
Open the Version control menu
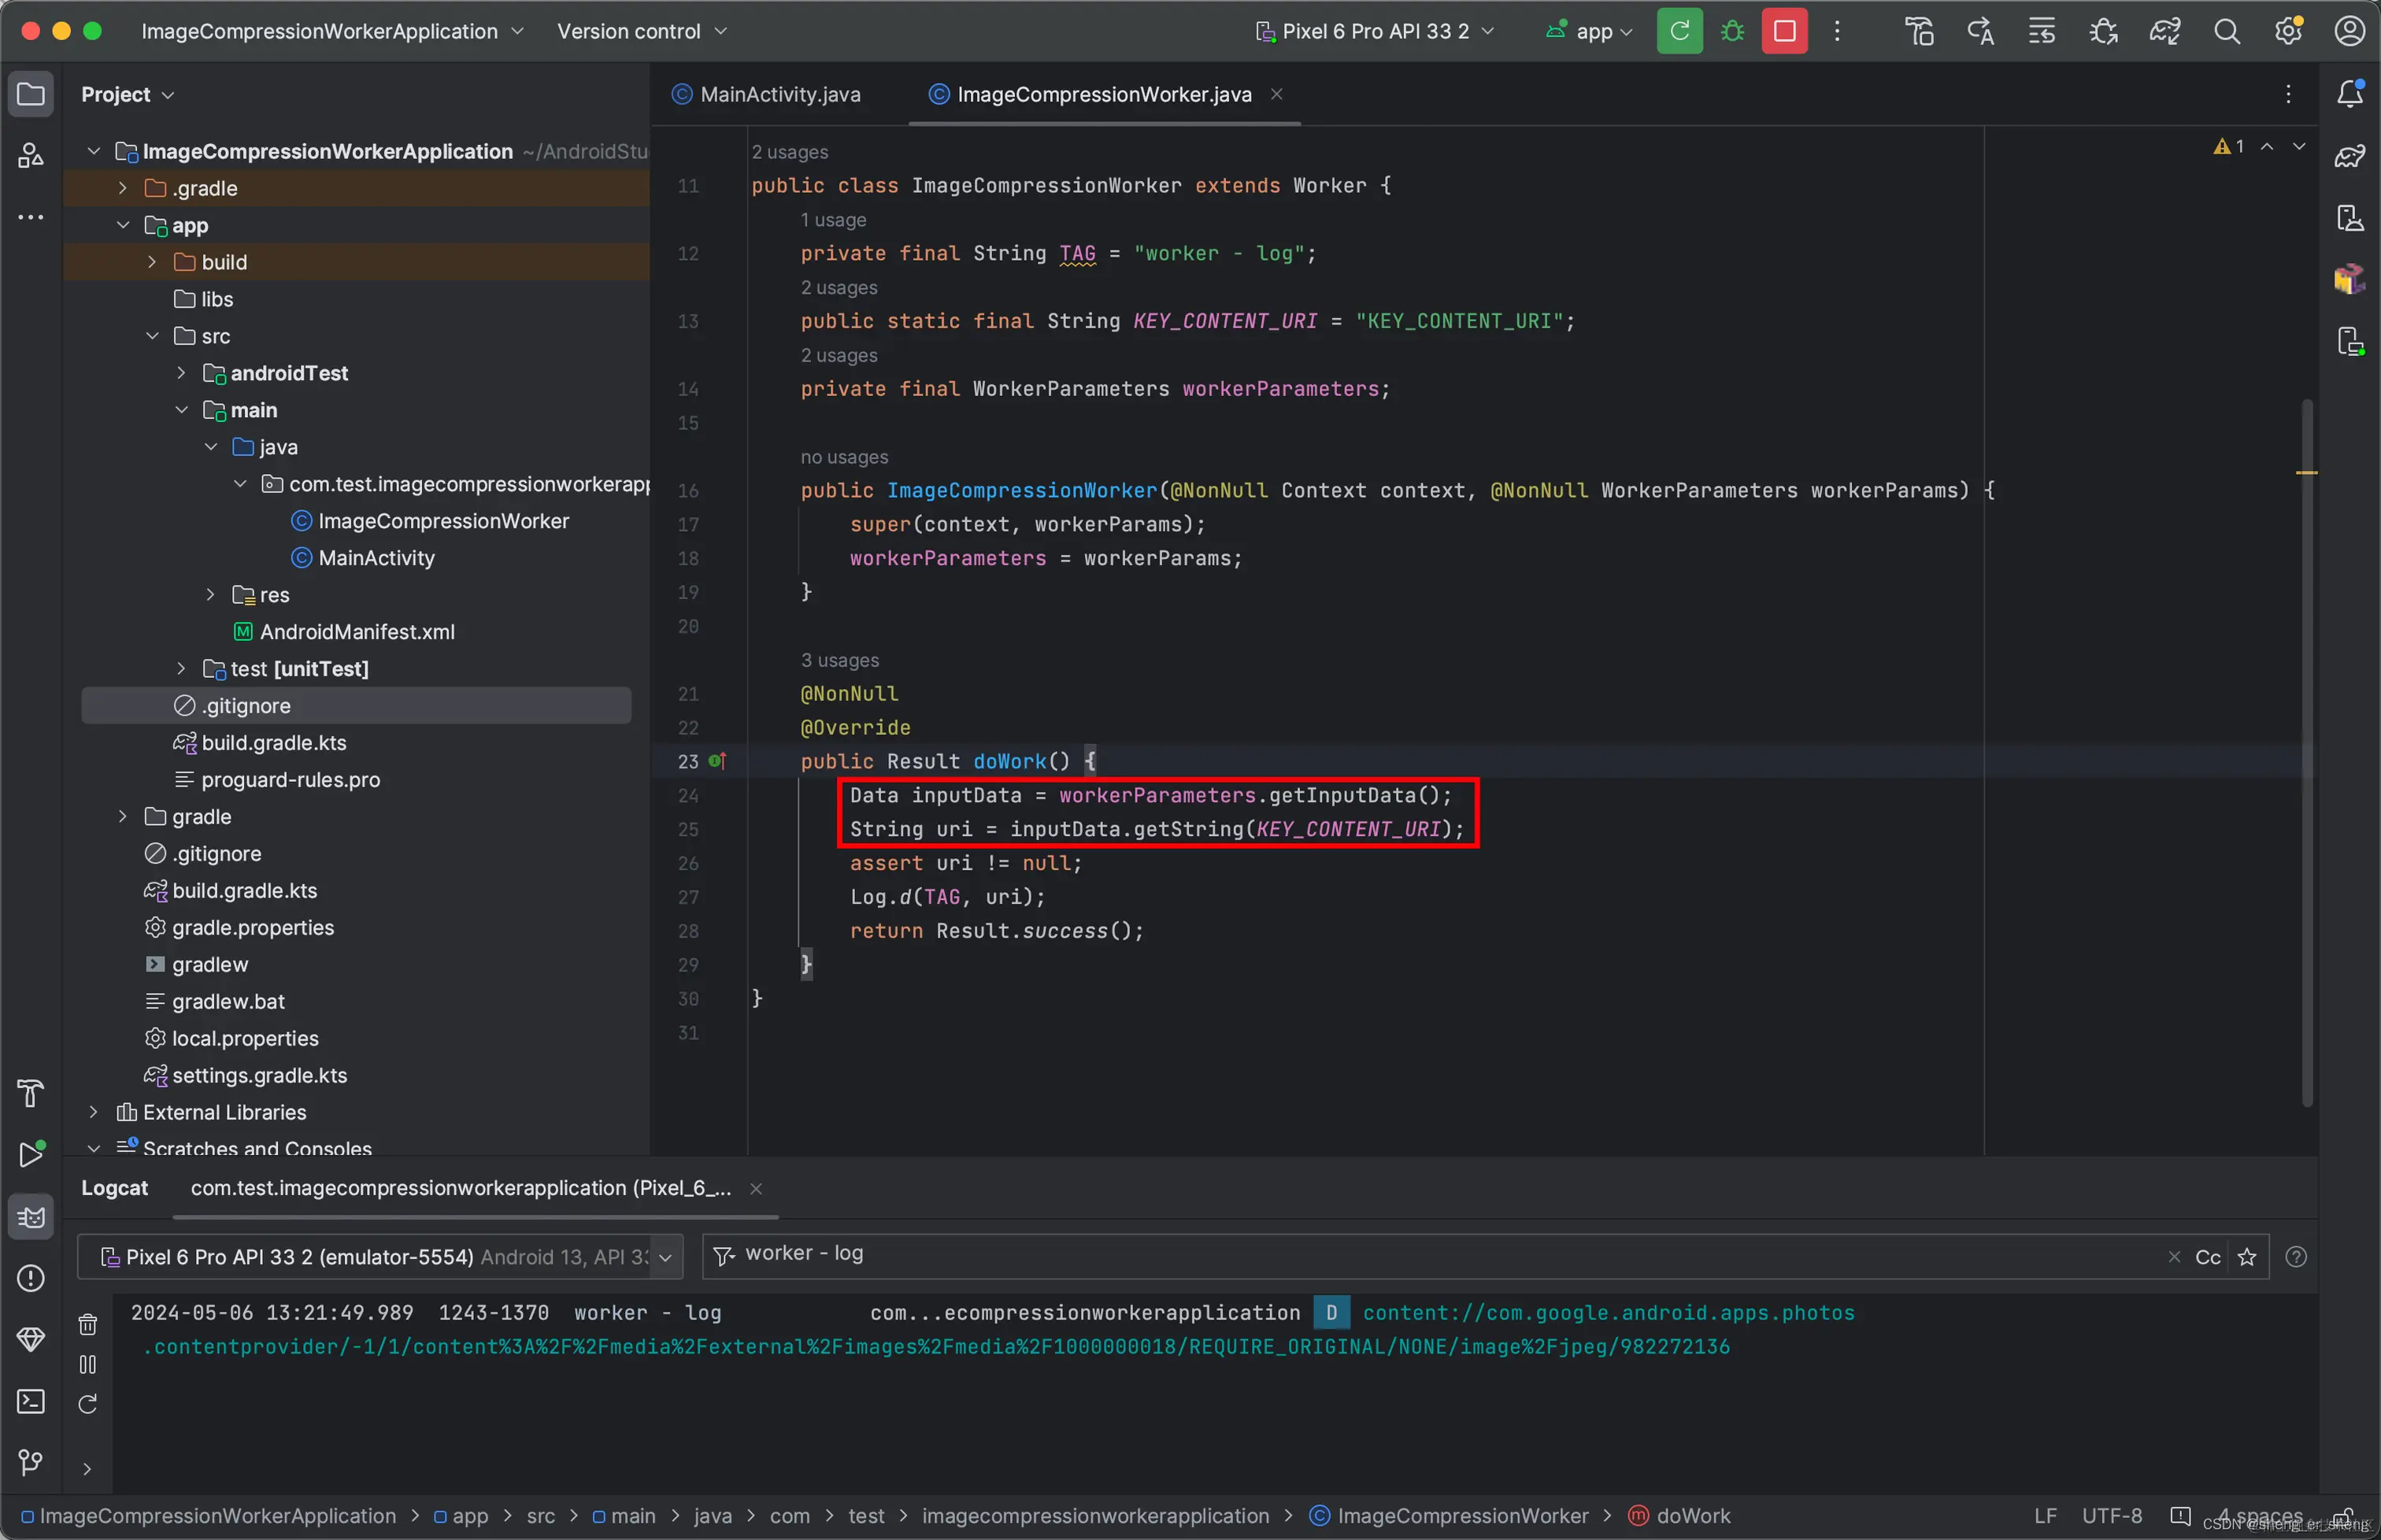[641, 31]
